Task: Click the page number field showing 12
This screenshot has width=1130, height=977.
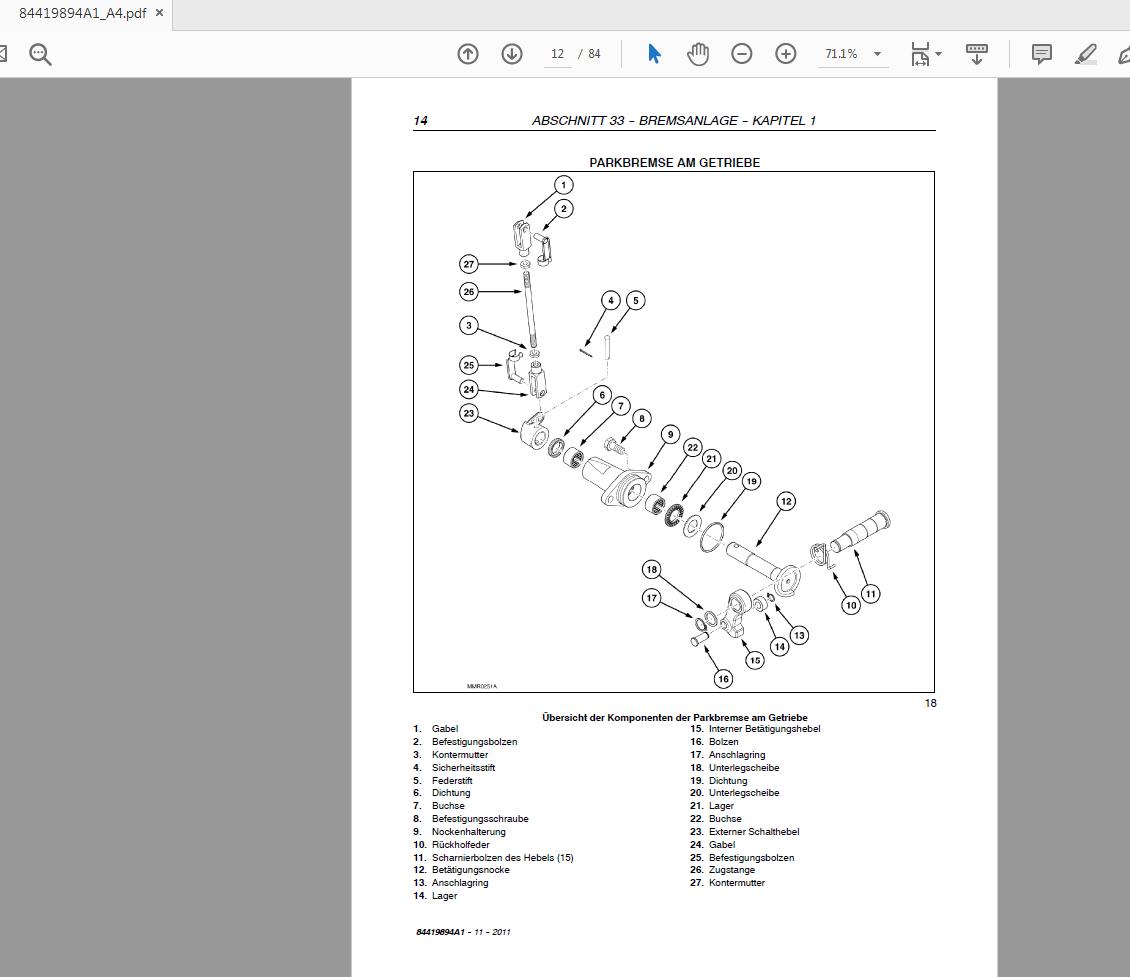Action: pyautogui.click(x=557, y=54)
